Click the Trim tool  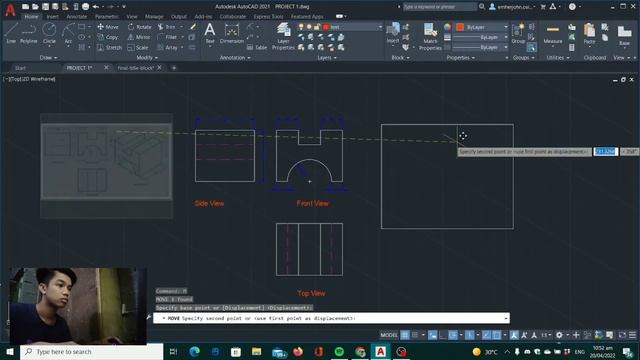(167, 27)
